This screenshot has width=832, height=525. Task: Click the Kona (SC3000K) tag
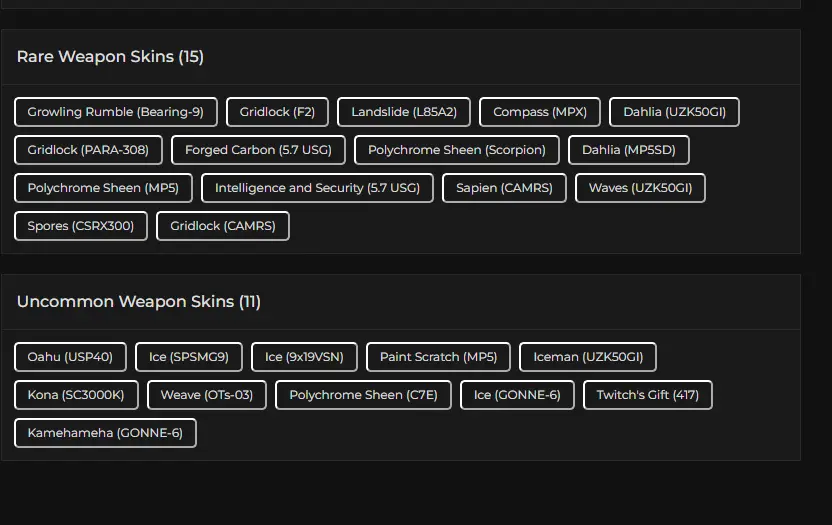(x=76, y=395)
